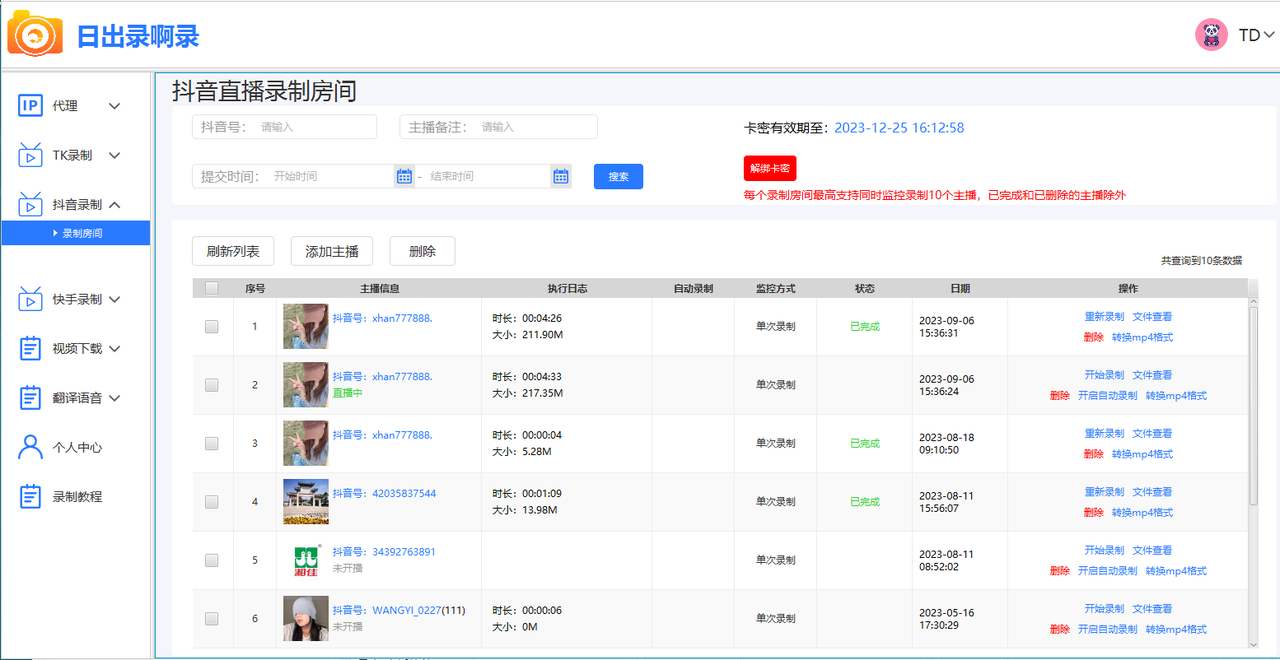1280x660 pixels.
Task: Click the landscape thumbnail in row 4
Action: (x=306, y=501)
